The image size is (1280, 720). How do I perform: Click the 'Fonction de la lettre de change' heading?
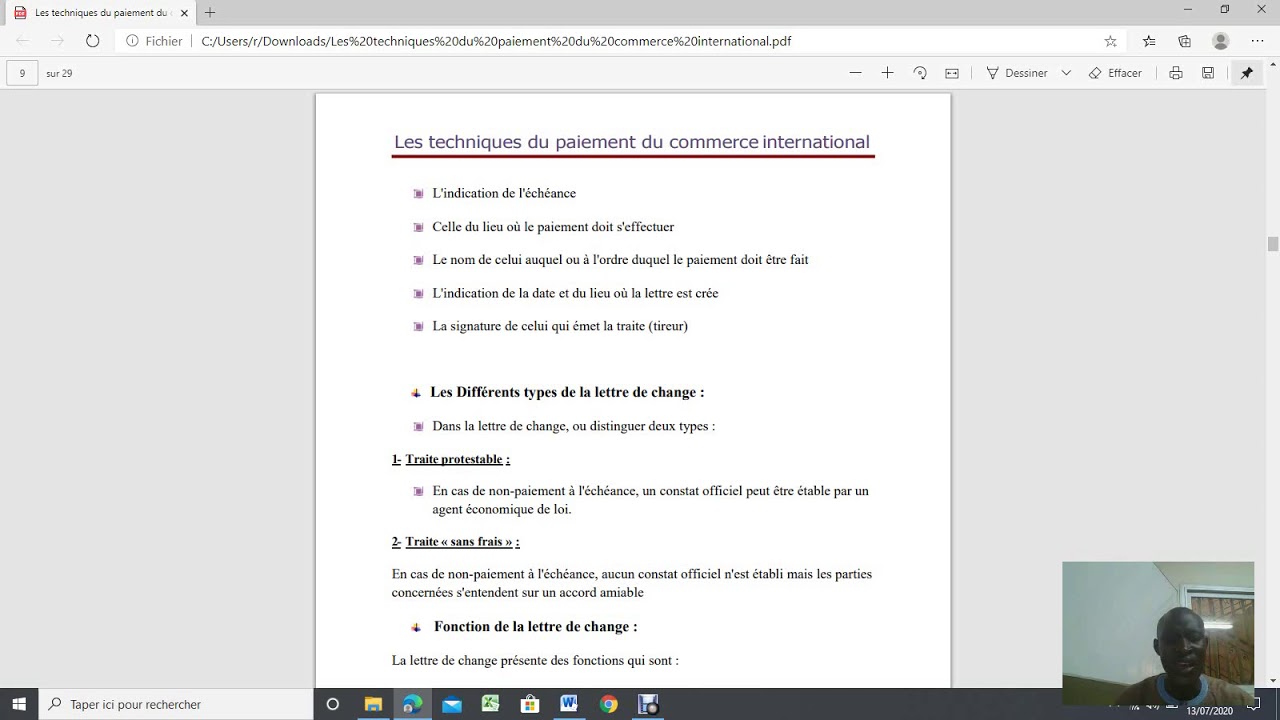click(x=535, y=626)
